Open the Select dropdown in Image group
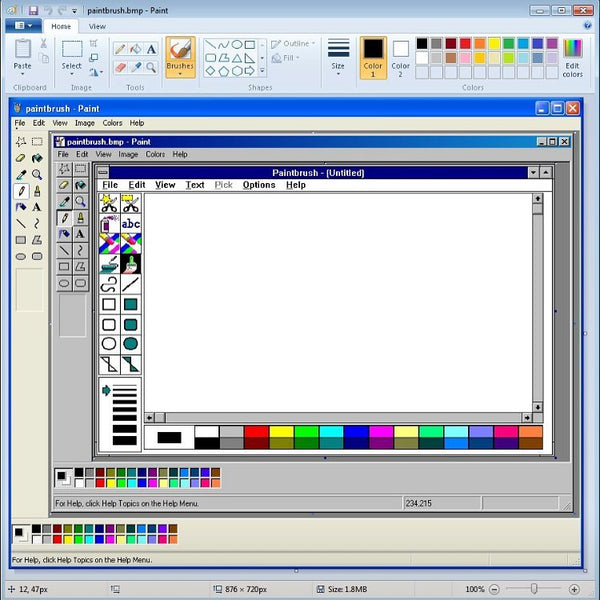The height and width of the screenshot is (600, 600). click(x=72, y=74)
